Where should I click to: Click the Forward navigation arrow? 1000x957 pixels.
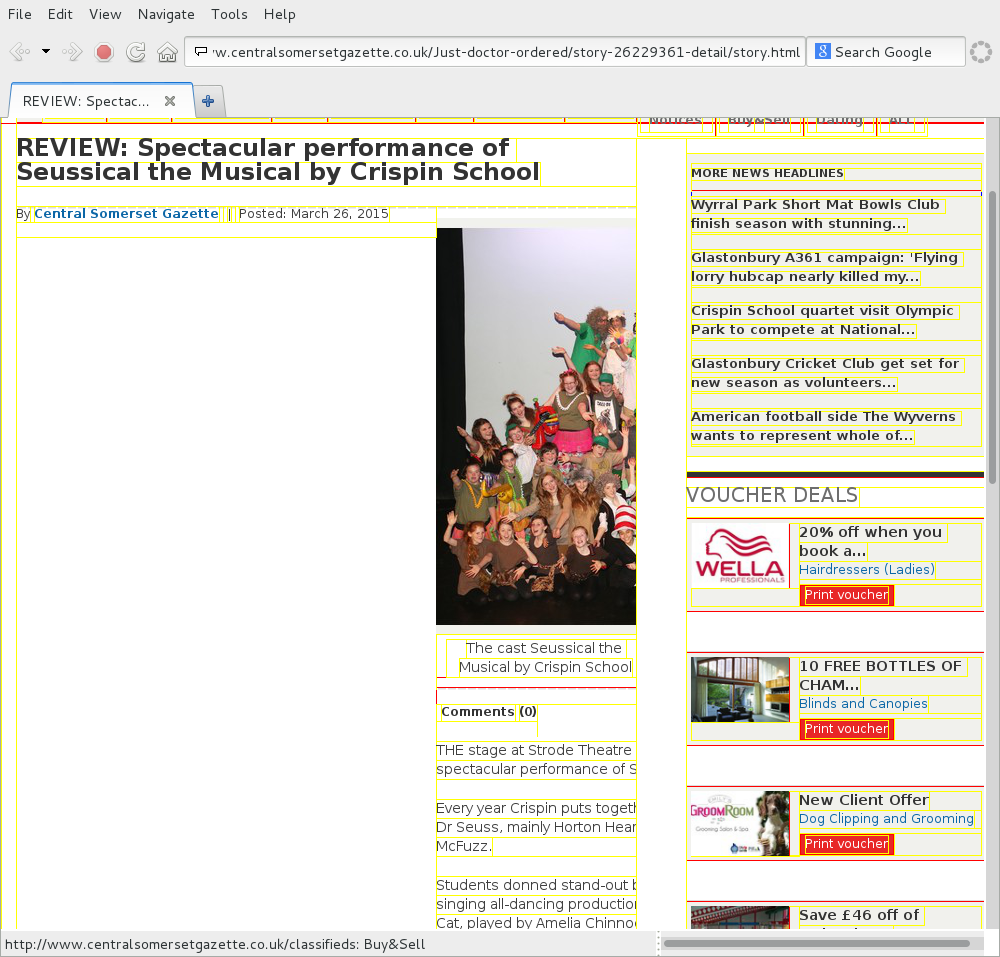click(x=72, y=52)
